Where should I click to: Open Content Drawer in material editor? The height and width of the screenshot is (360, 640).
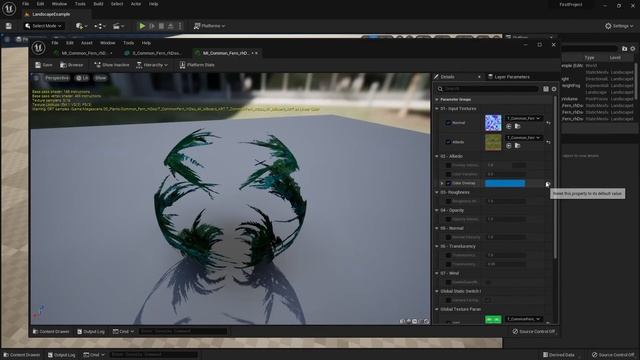(51, 331)
